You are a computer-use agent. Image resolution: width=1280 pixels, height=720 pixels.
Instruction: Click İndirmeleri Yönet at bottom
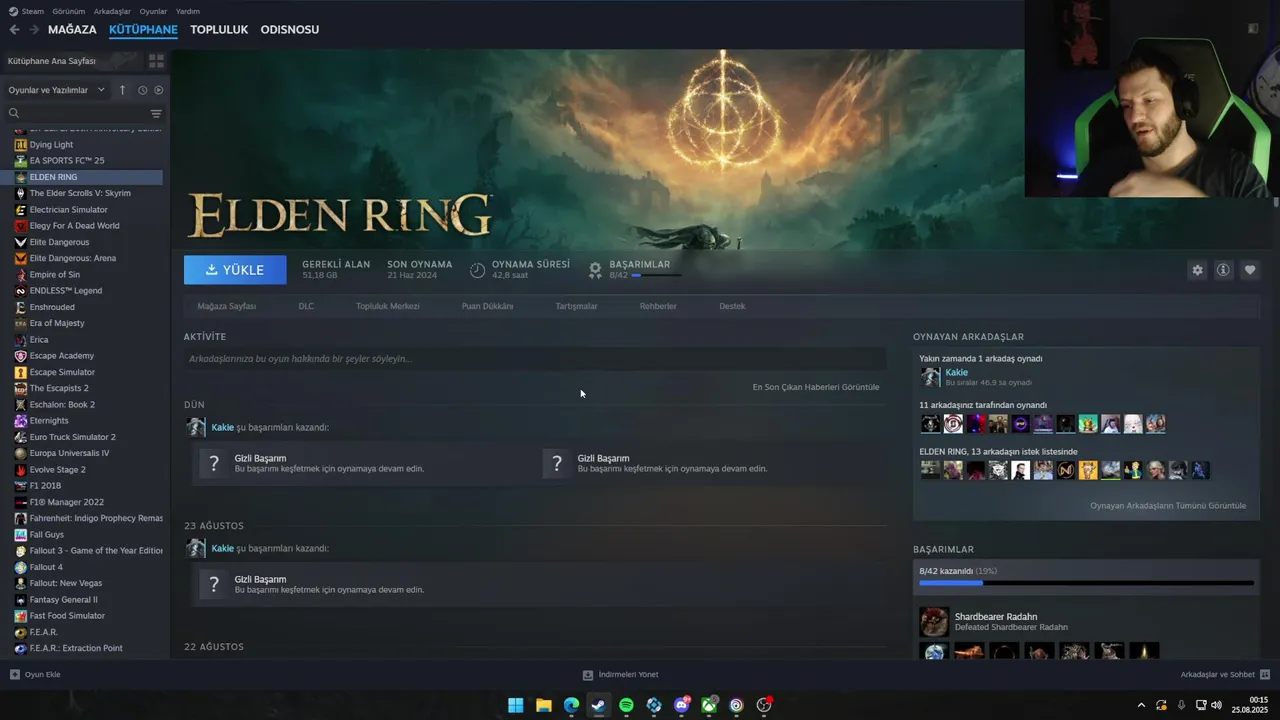pyautogui.click(x=621, y=674)
